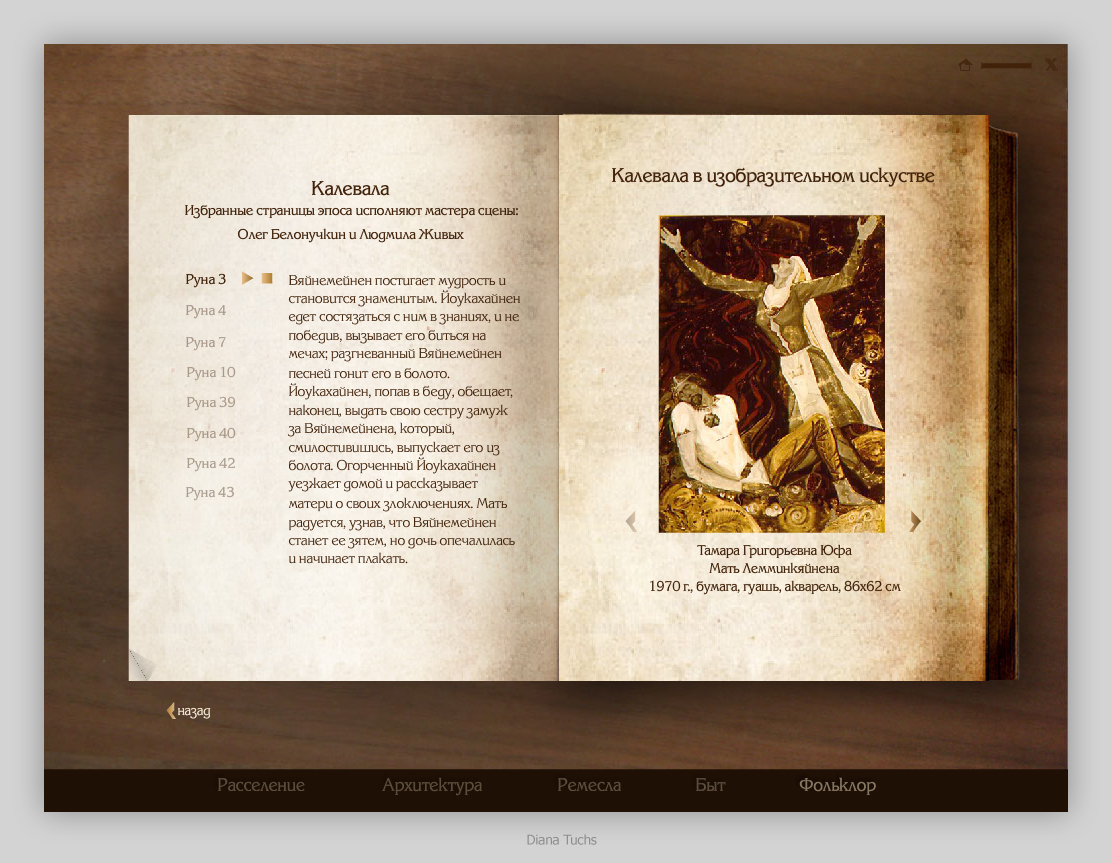Open the Быт section
1112x863 pixels.
click(710, 785)
